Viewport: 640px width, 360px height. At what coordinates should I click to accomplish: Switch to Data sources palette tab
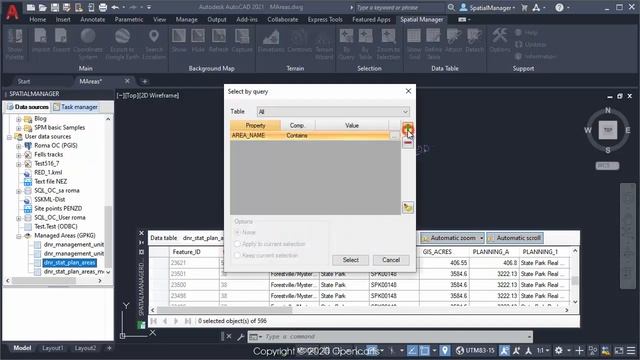(28, 107)
